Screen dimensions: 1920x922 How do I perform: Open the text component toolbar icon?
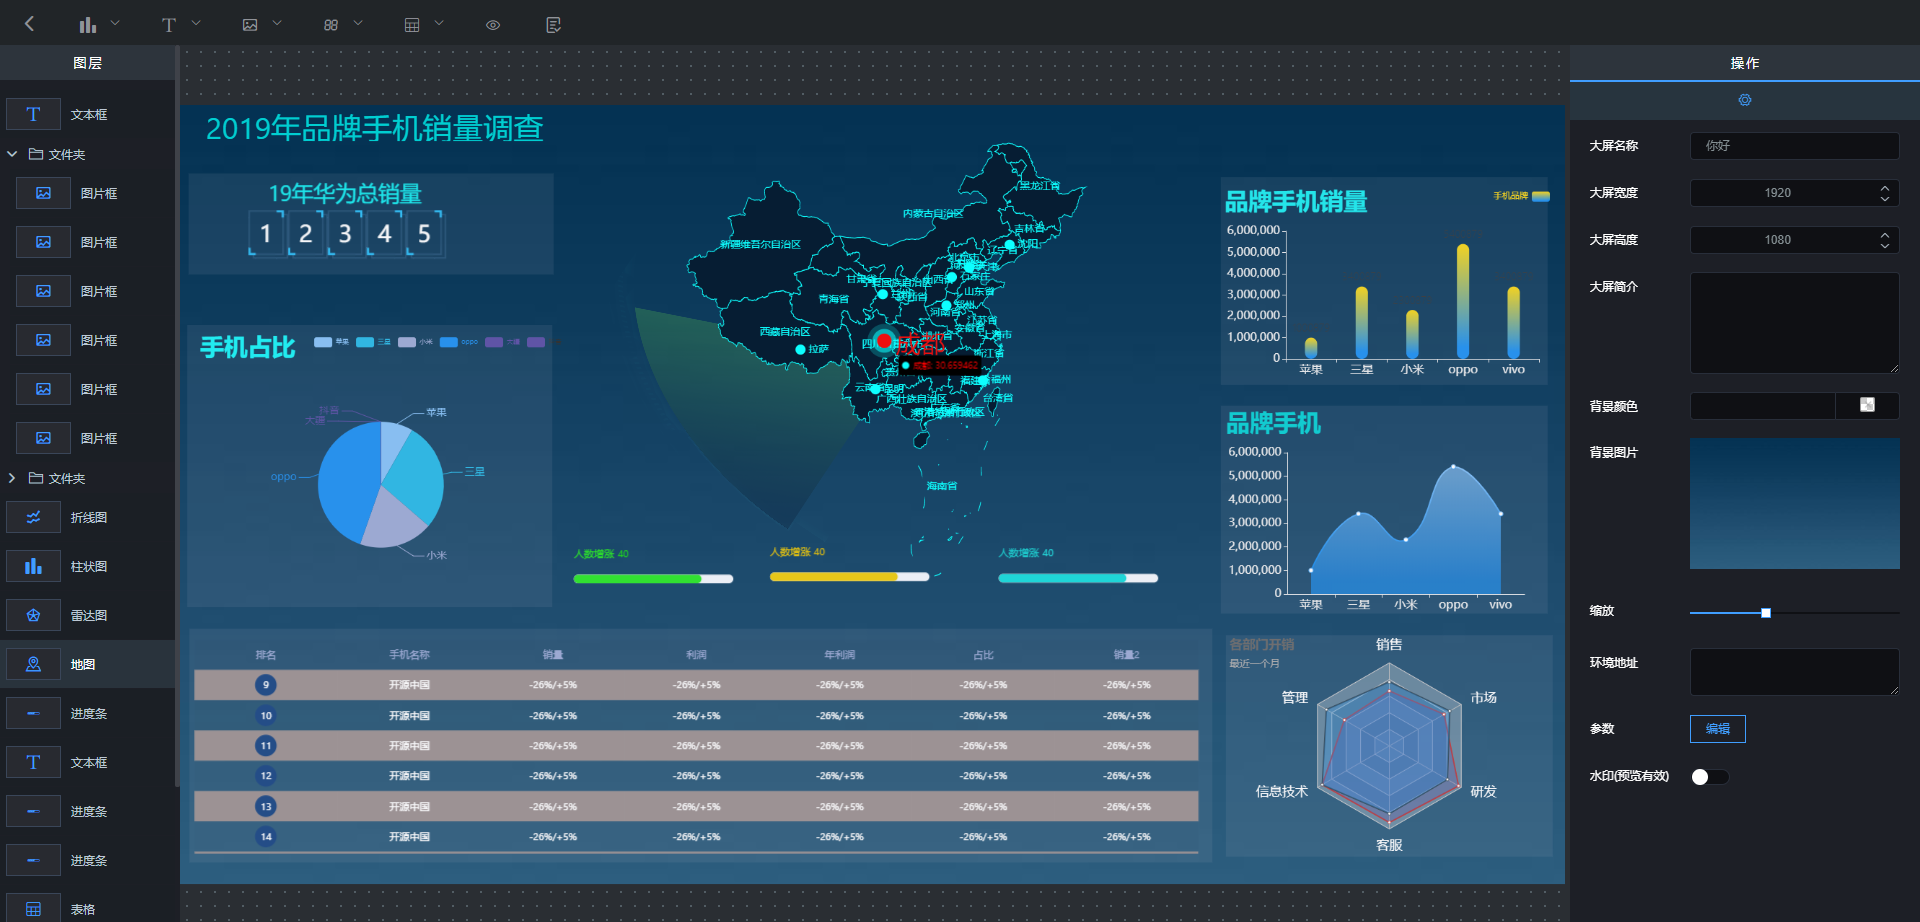coord(169,25)
